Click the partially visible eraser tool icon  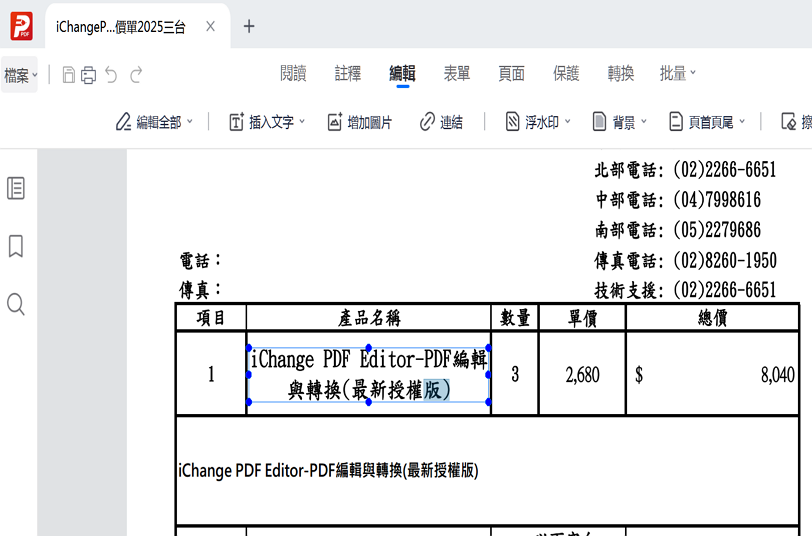789,122
